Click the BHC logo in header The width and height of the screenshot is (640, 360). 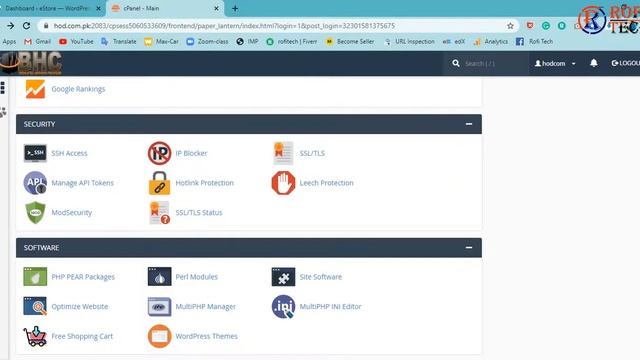tap(31, 63)
